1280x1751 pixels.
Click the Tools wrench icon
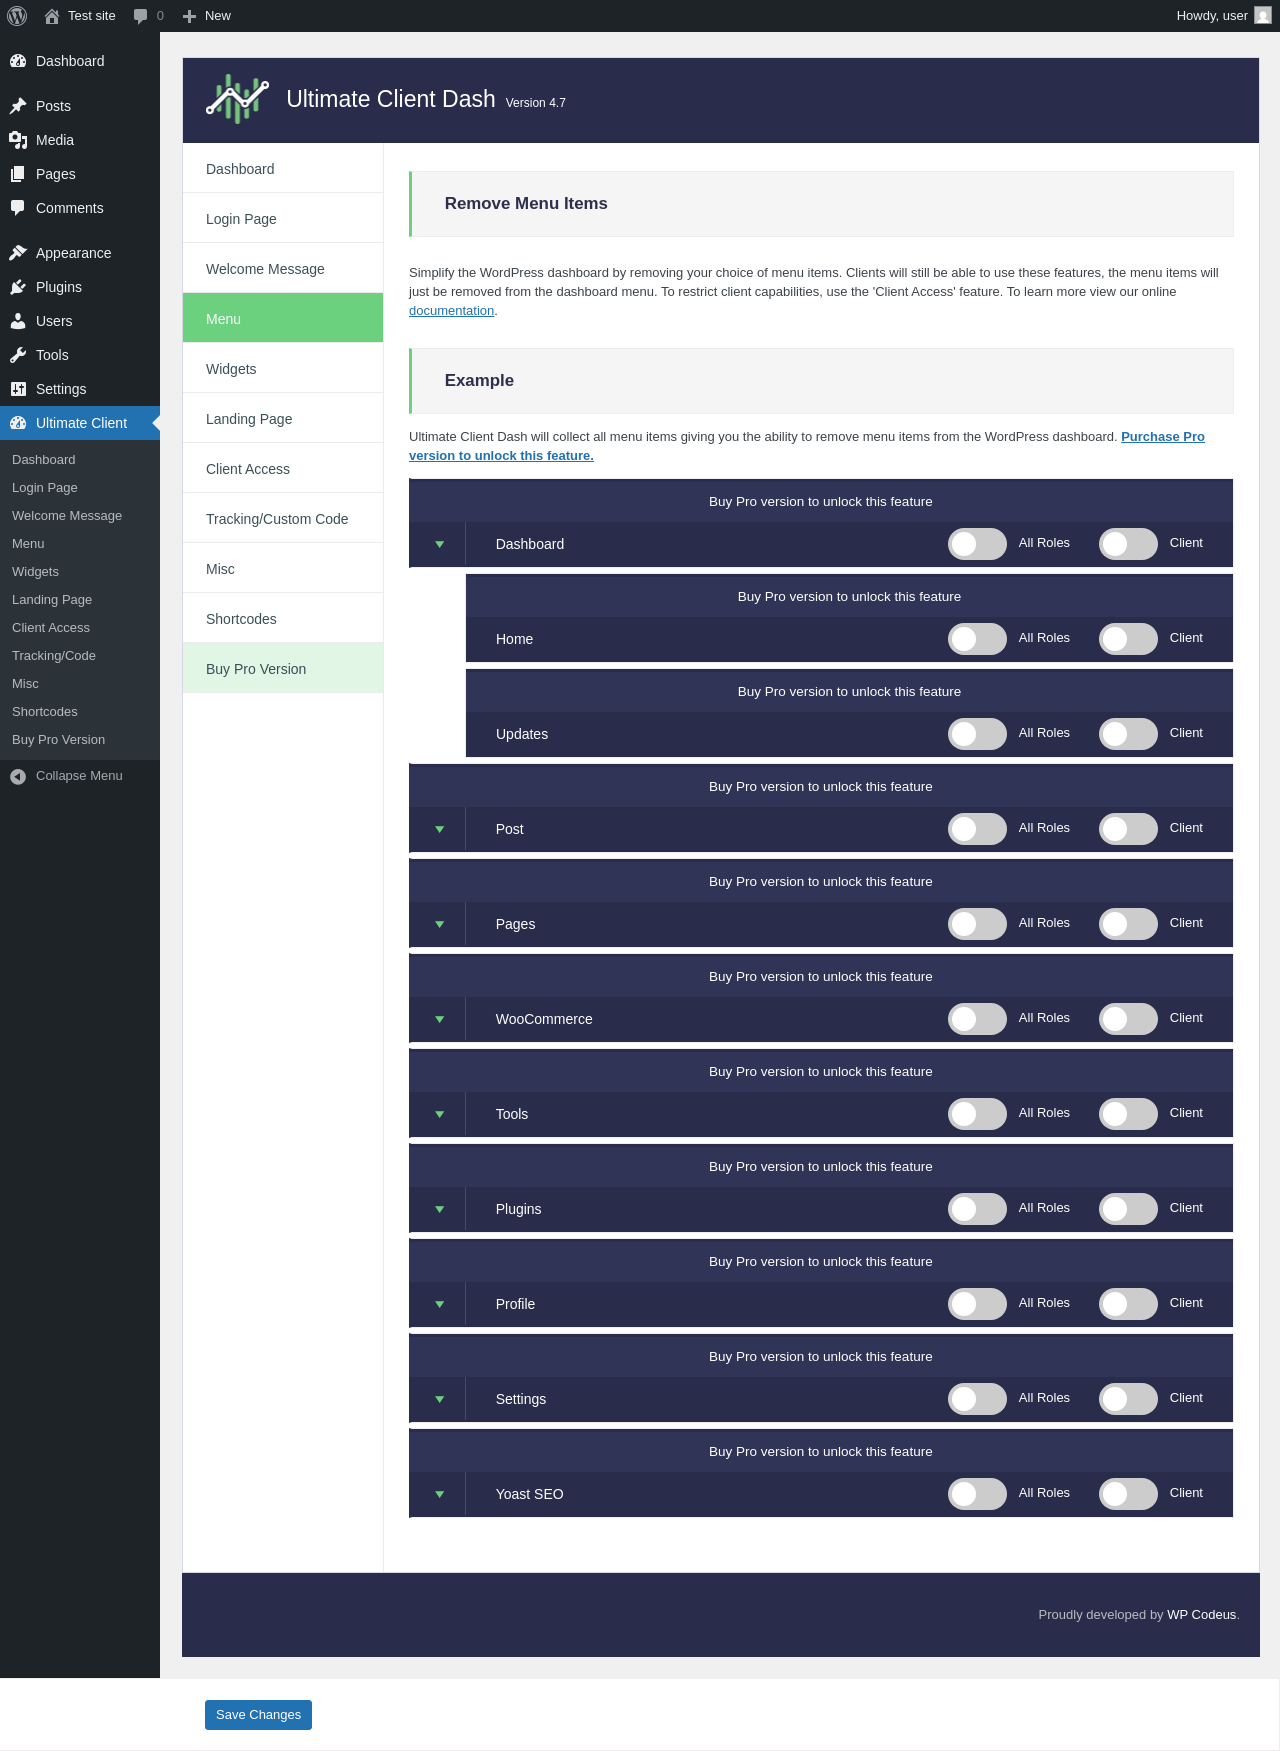(18, 355)
